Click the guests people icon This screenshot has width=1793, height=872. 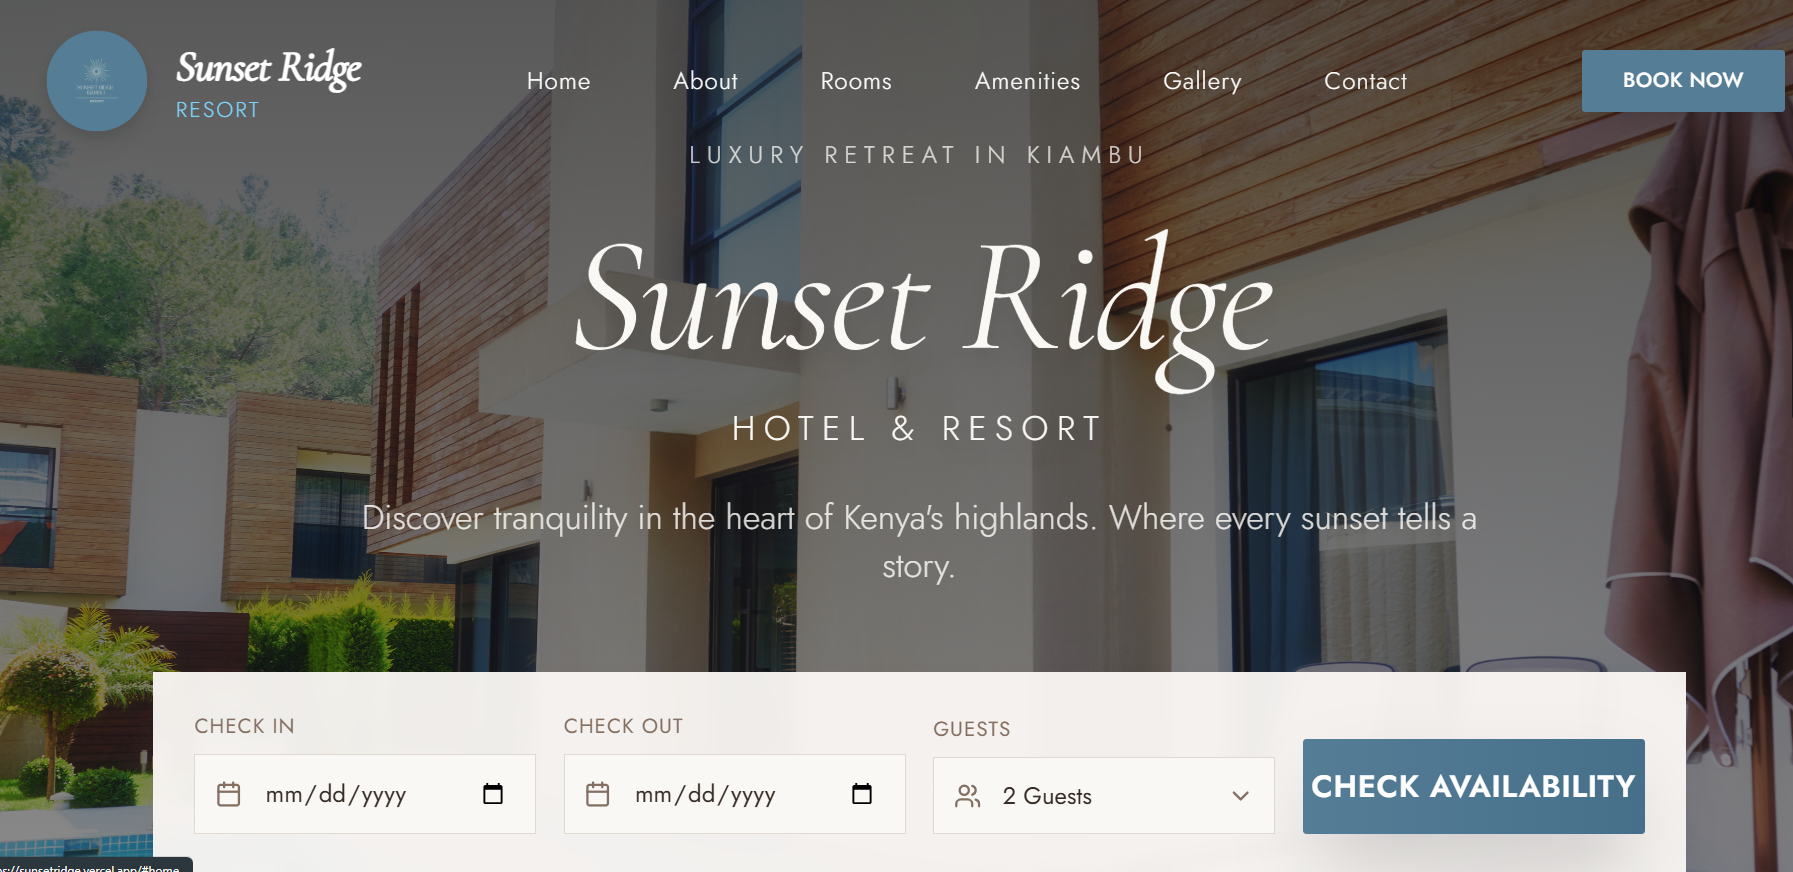tap(968, 796)
